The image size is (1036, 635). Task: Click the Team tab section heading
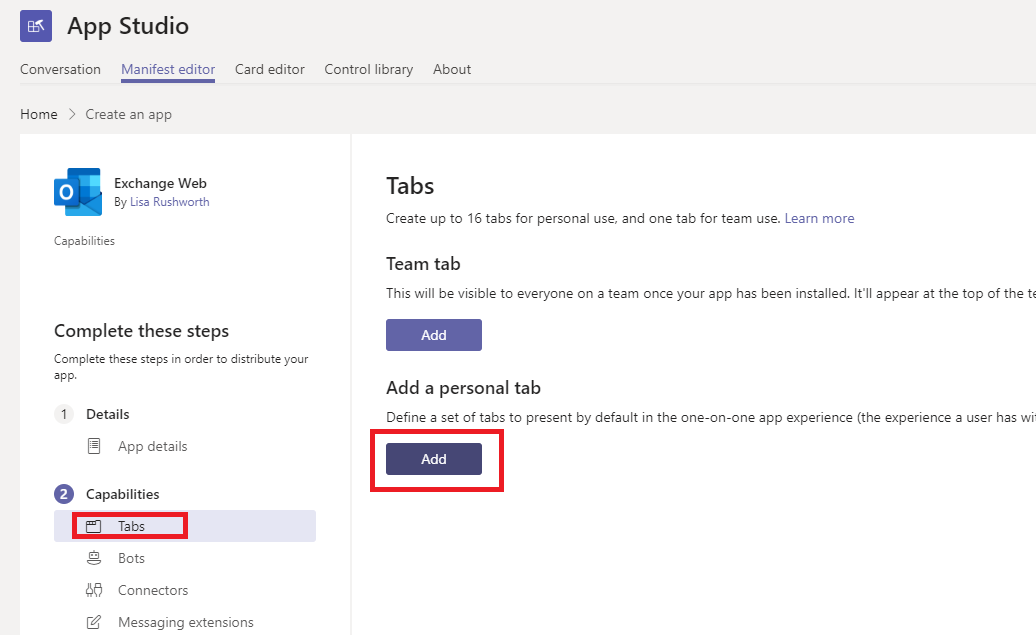point(423,264)
